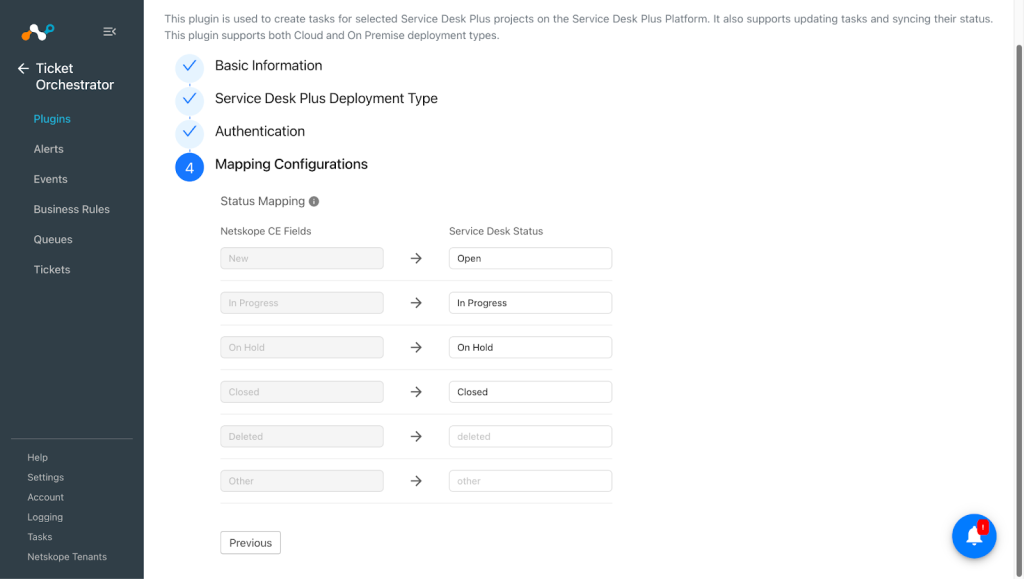This screenshot has width=1024, height=579.
Task: Click the Netskope CE Fields column header
Action: point(266,231)
